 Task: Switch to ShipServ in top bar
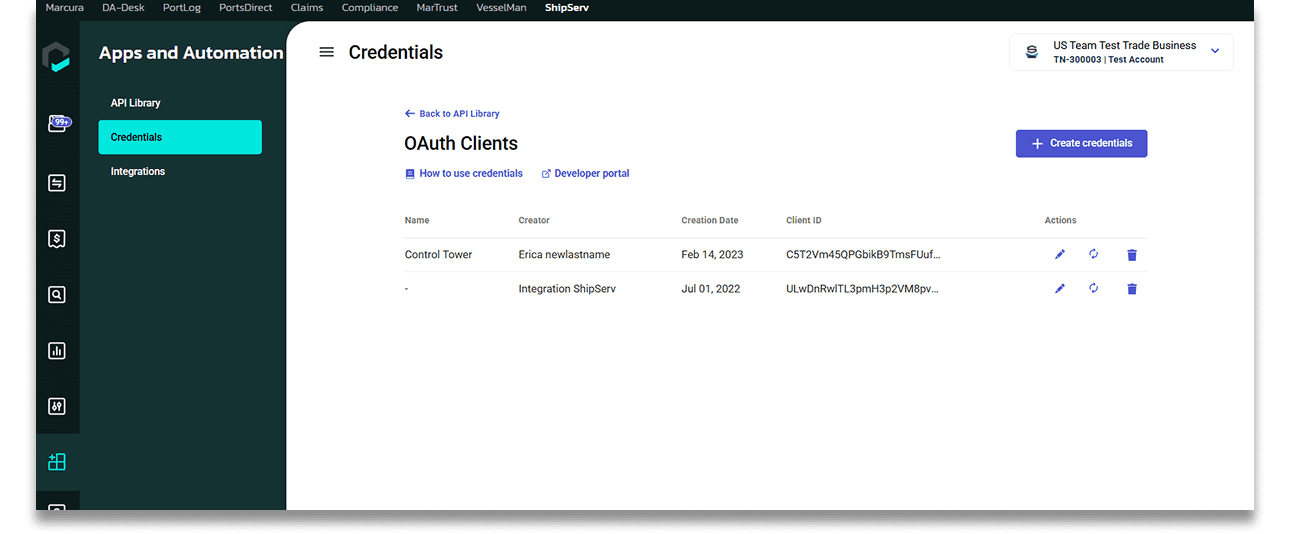[x=567, y=8]
